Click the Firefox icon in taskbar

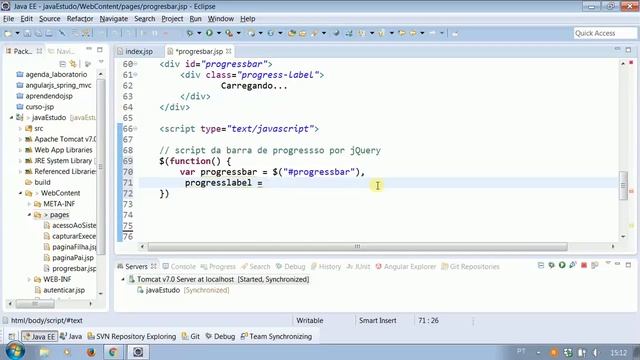91,352
